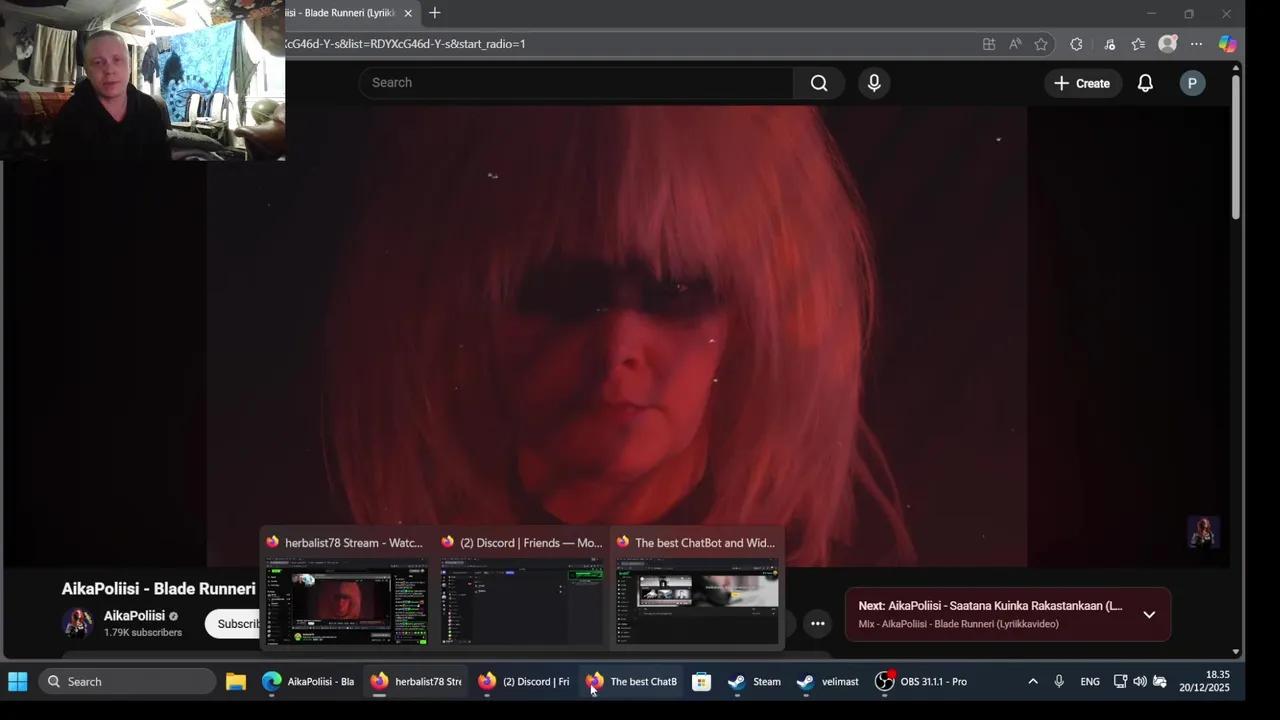Open the Windows Start menu
1280x720 pixels.
[18, 682]
